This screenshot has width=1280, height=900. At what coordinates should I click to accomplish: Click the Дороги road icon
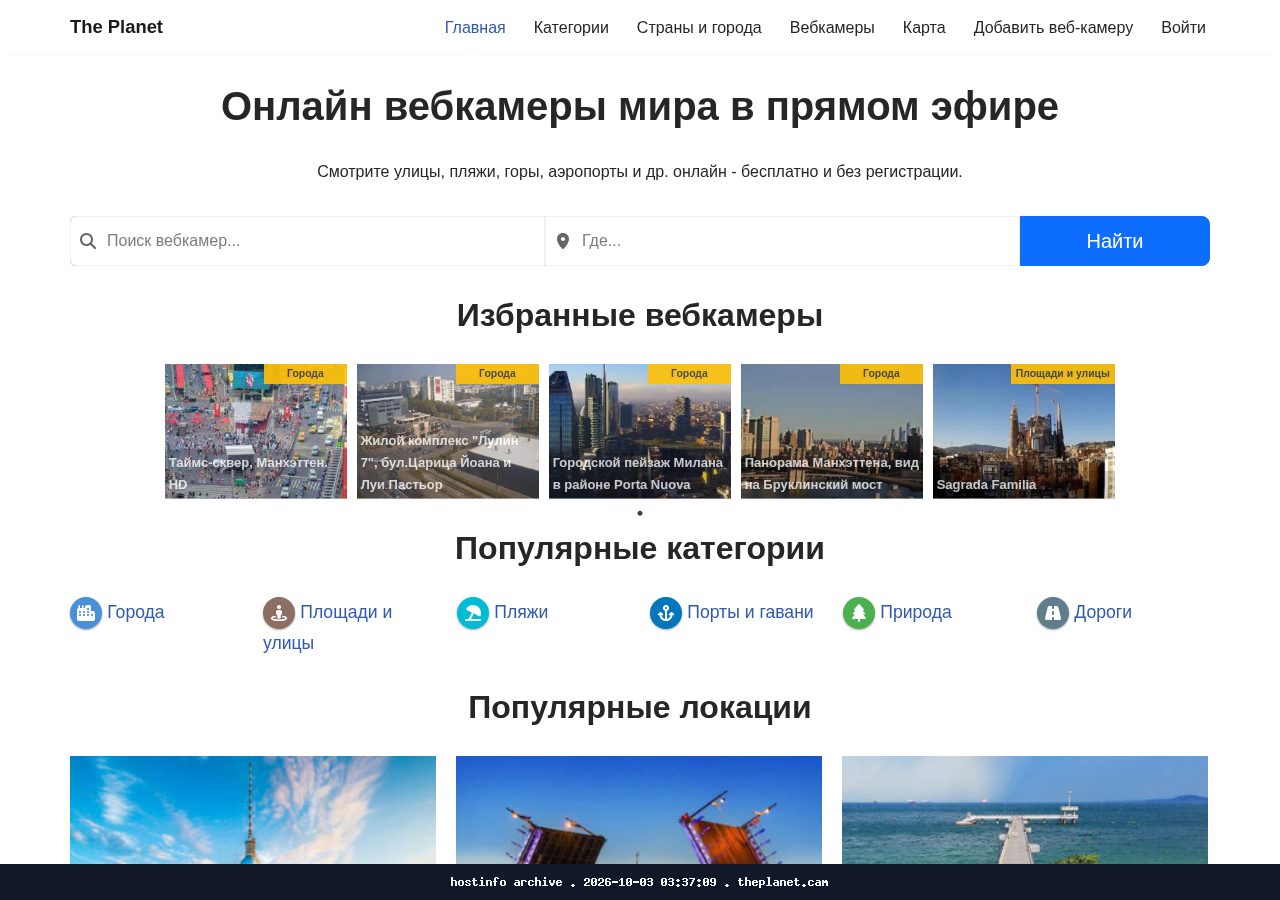pos(1053,613)
